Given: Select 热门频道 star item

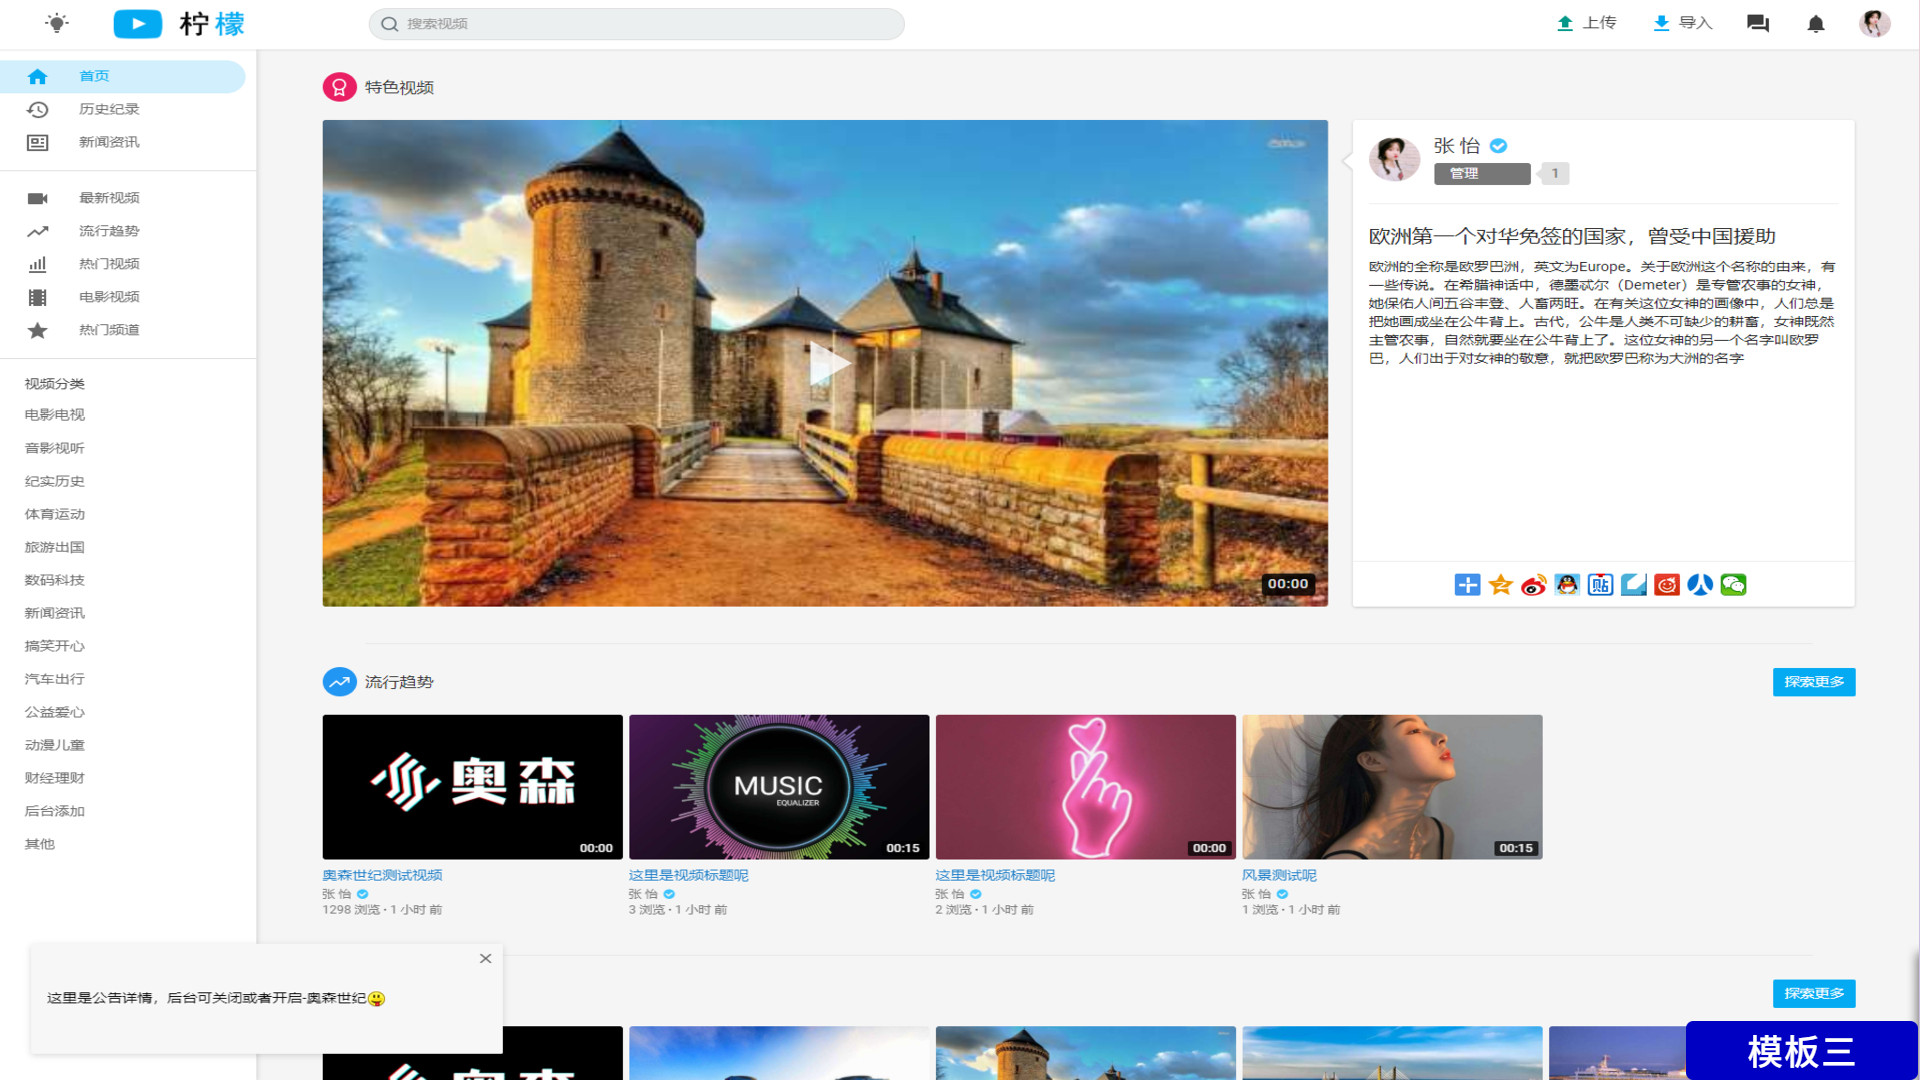Looking at the screenshot, I should click(109, 330).
